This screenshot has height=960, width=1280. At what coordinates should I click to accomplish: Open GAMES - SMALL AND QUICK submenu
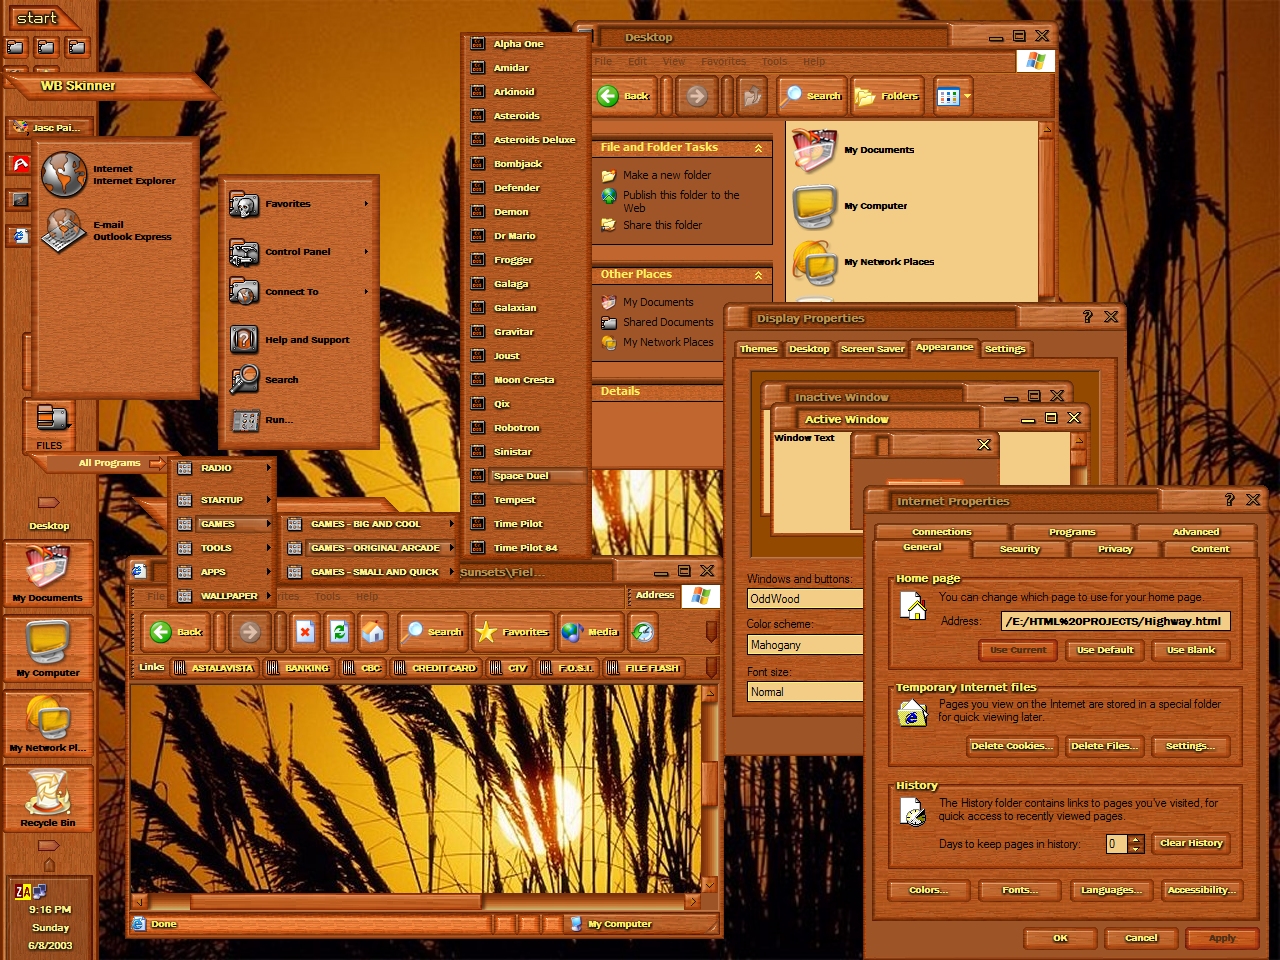pos(368,572)
